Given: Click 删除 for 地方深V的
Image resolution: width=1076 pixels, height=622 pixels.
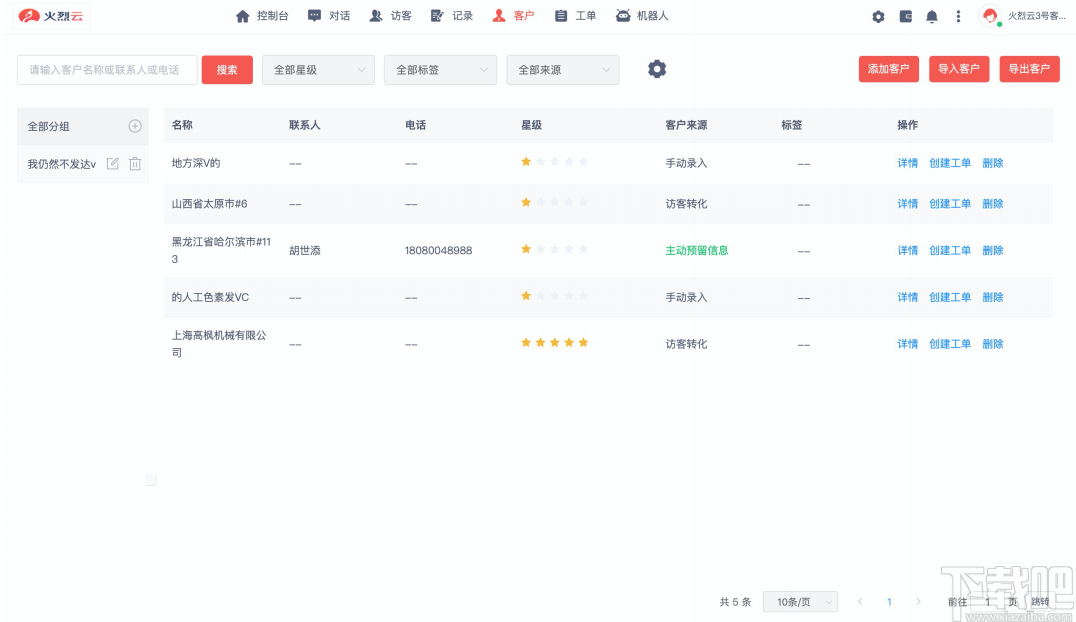Looking at the screenshot, I should pyautogui.click(x=992, y=163).
